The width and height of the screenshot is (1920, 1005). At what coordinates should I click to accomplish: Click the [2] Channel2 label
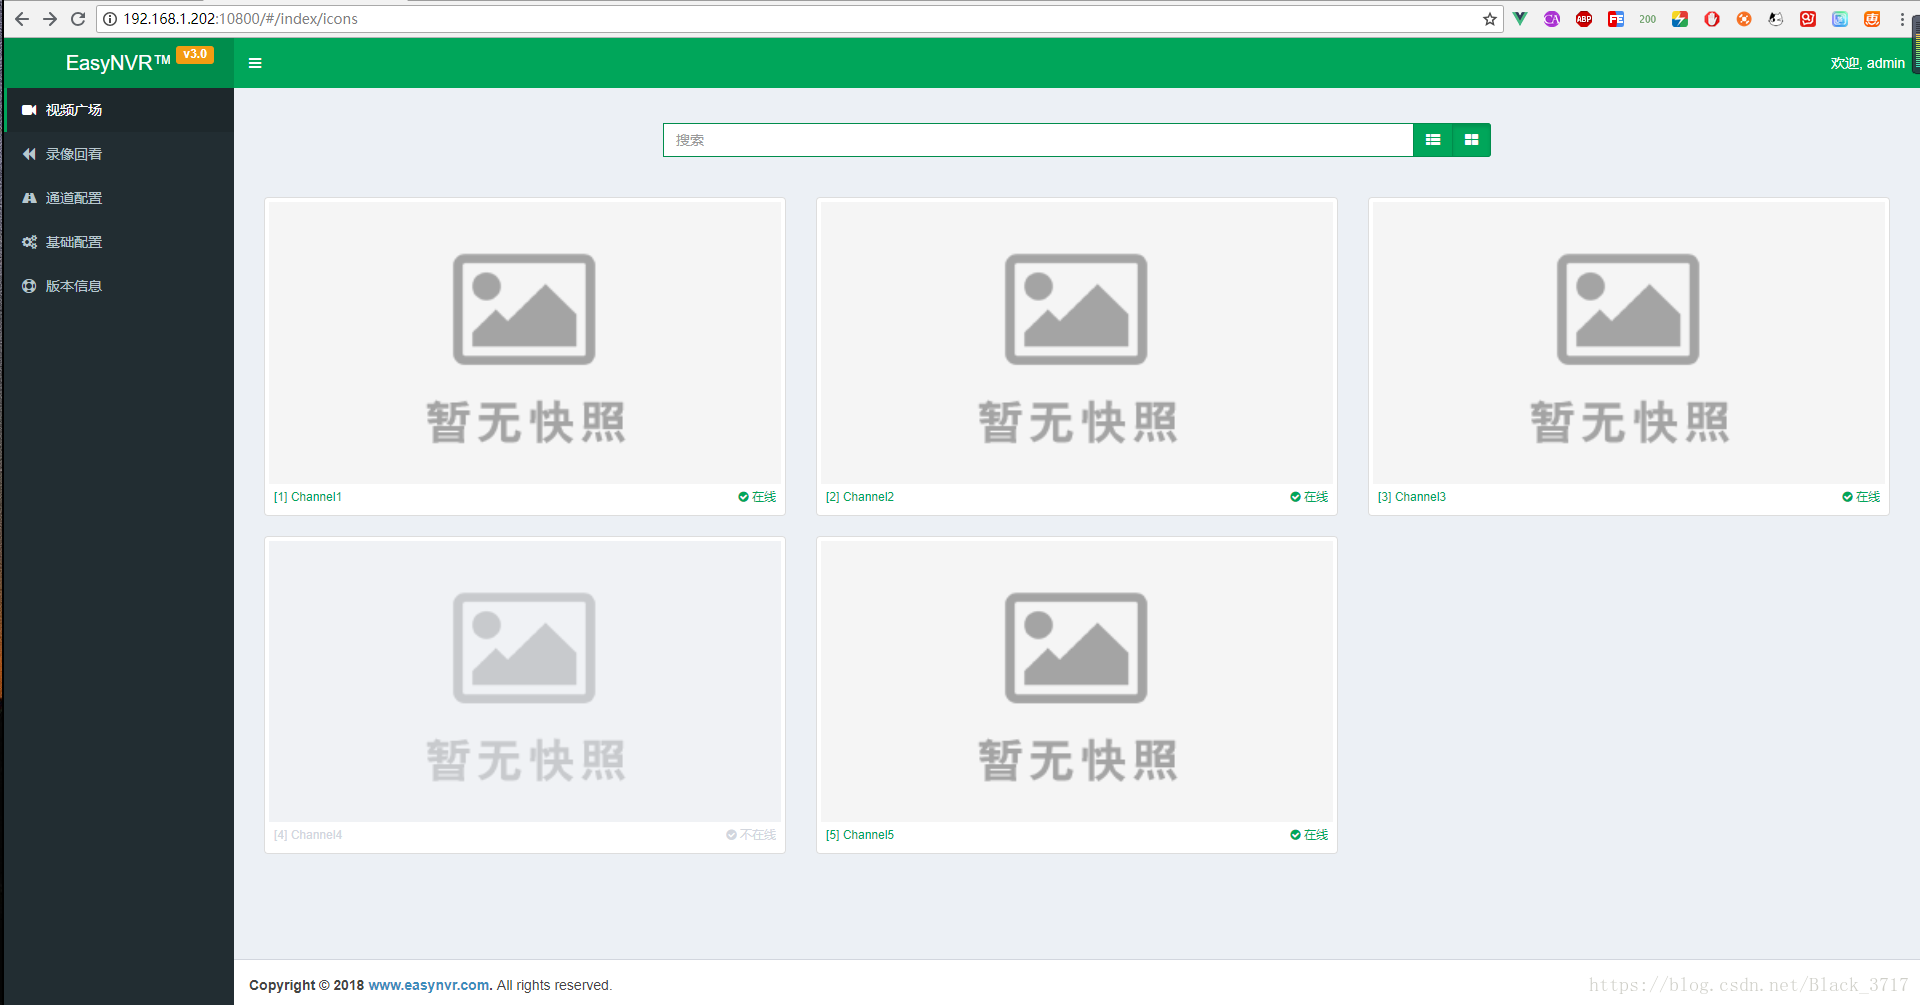coord(860,497)
